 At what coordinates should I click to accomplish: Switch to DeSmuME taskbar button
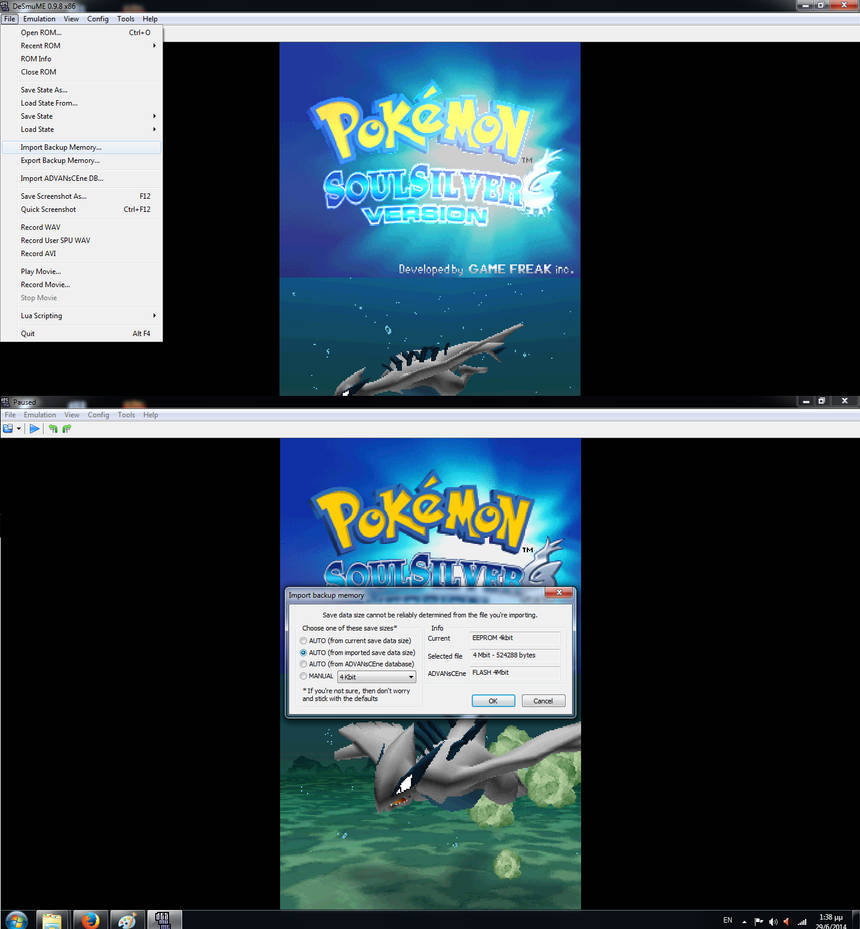[163, 920]
